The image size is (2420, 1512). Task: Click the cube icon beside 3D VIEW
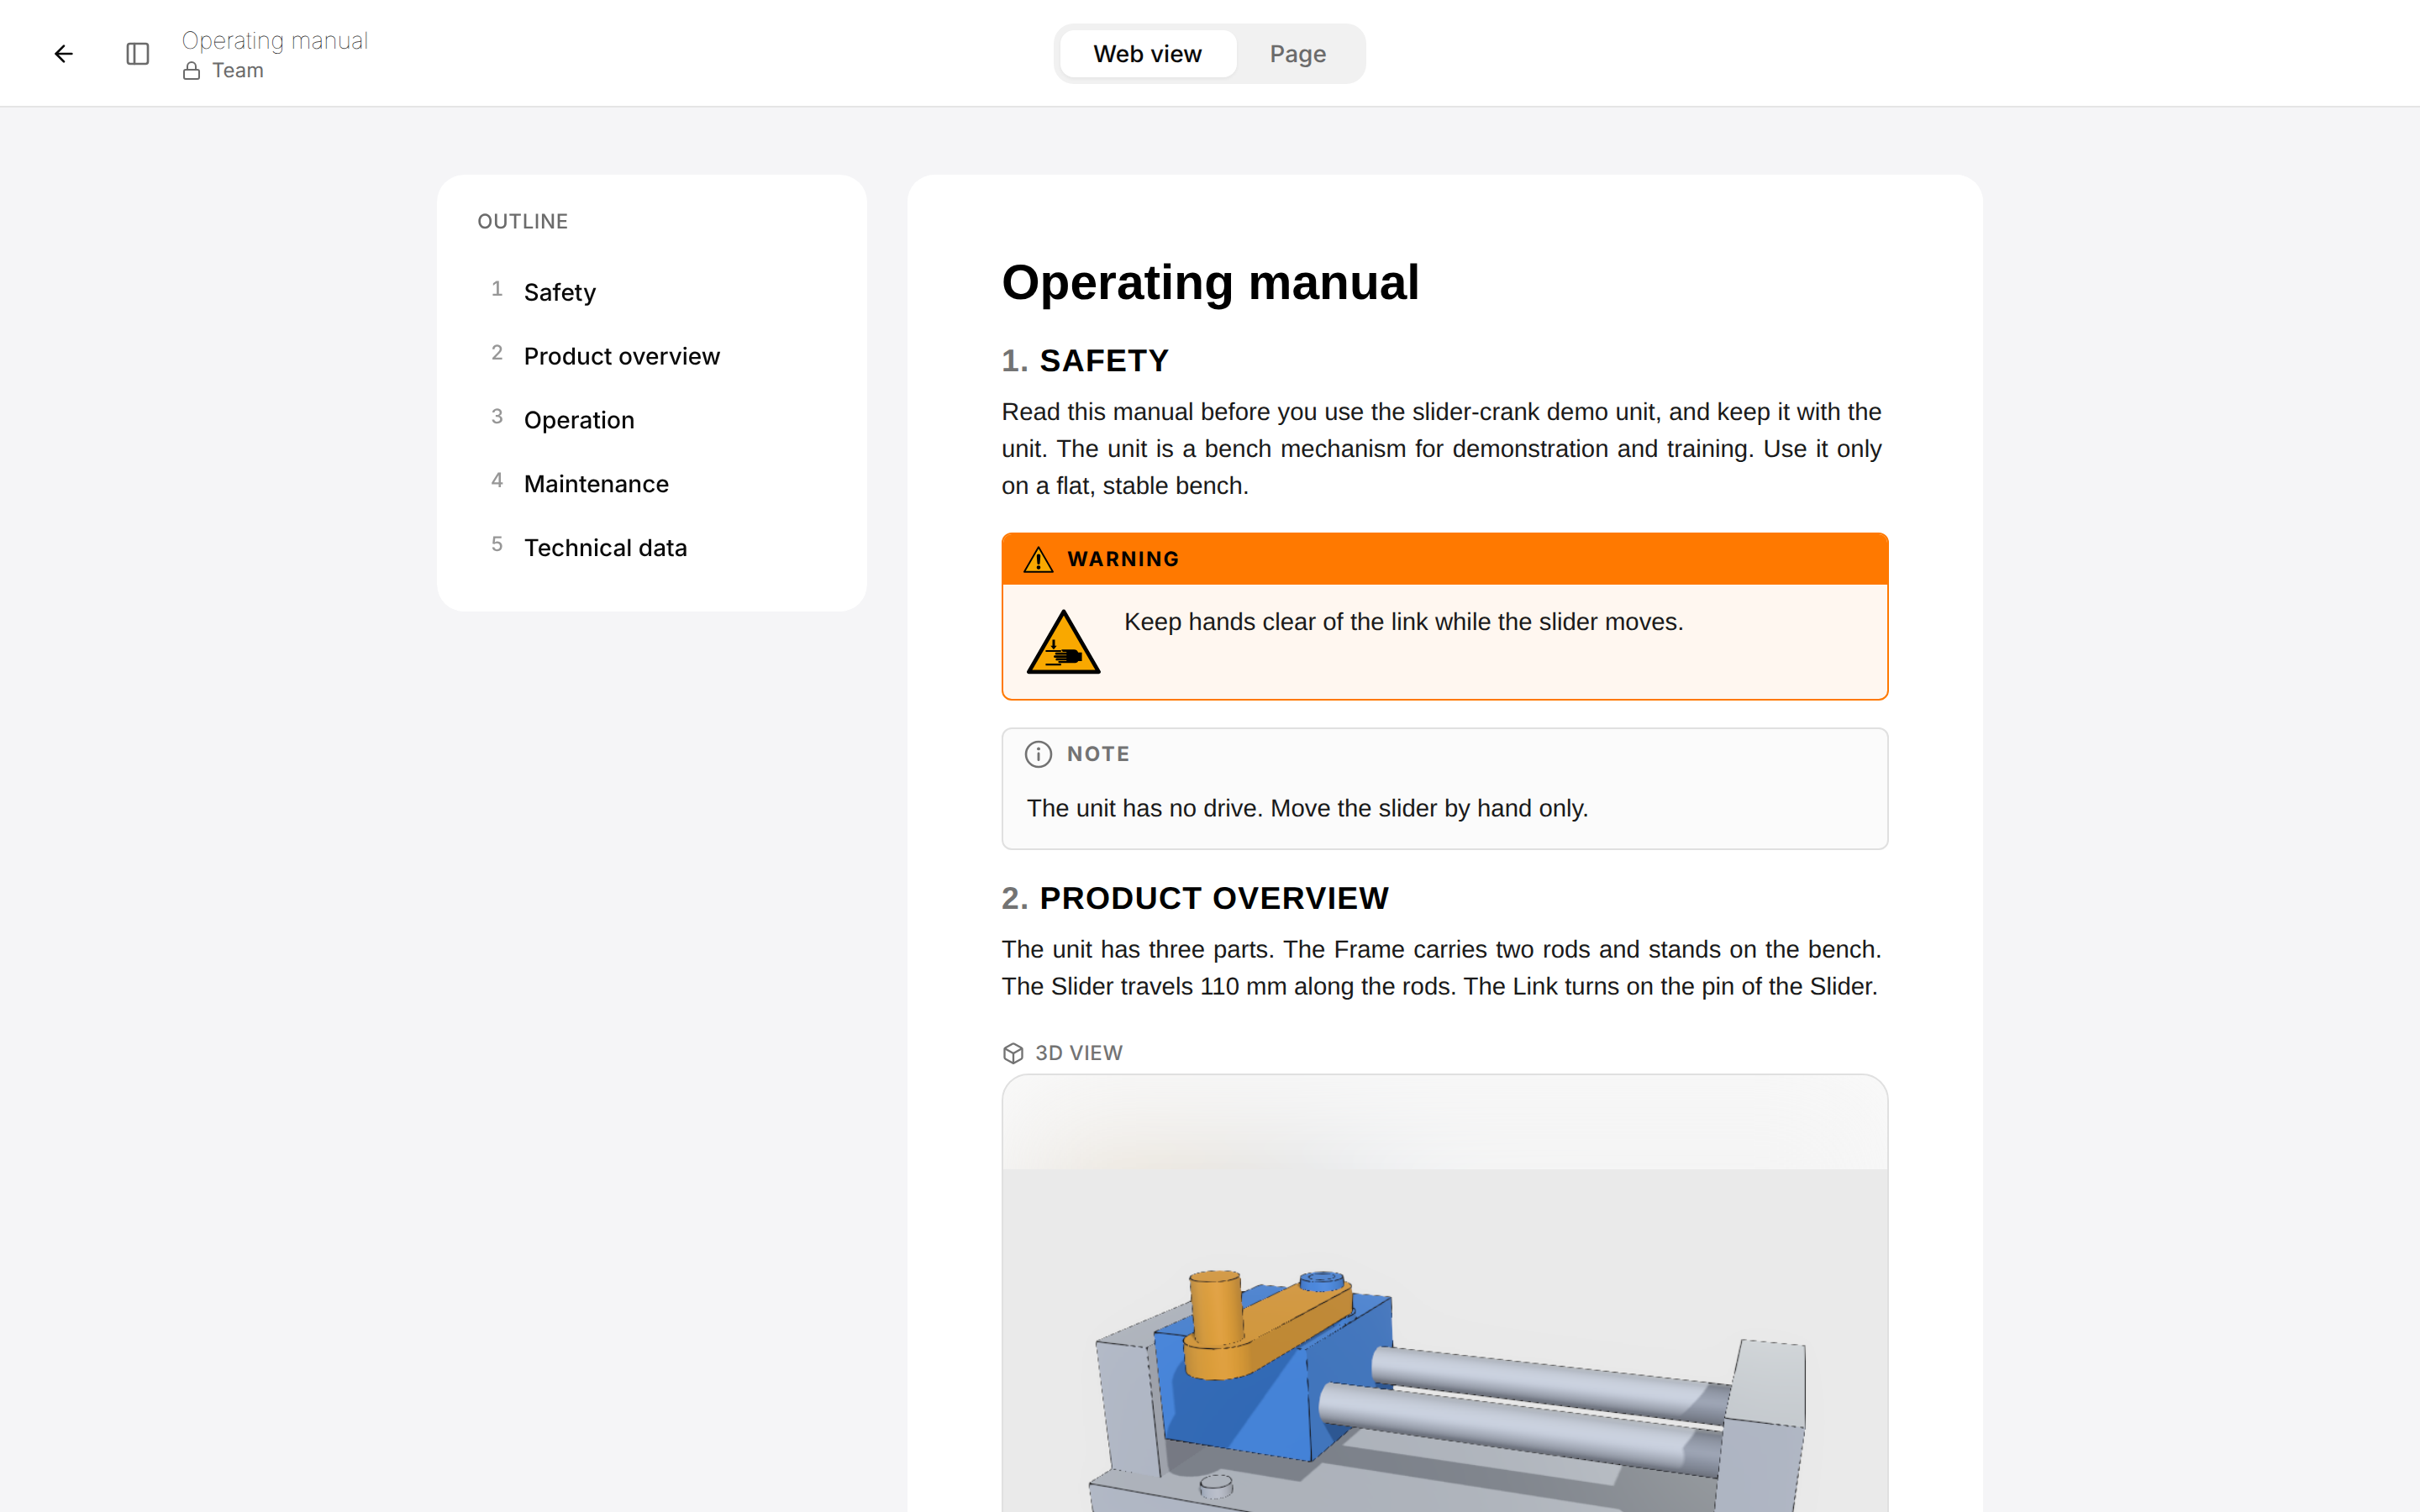[x=1013, y=1053]
